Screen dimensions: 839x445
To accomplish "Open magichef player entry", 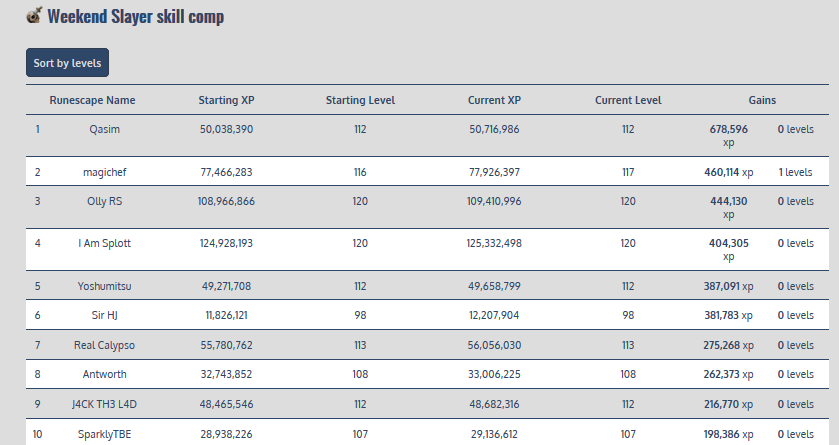I will [105, 172].
